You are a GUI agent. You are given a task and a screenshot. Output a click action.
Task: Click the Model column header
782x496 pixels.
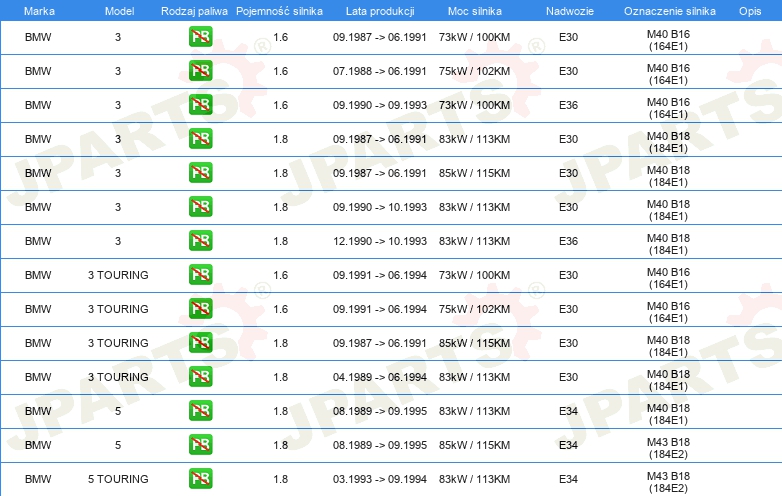119,11
